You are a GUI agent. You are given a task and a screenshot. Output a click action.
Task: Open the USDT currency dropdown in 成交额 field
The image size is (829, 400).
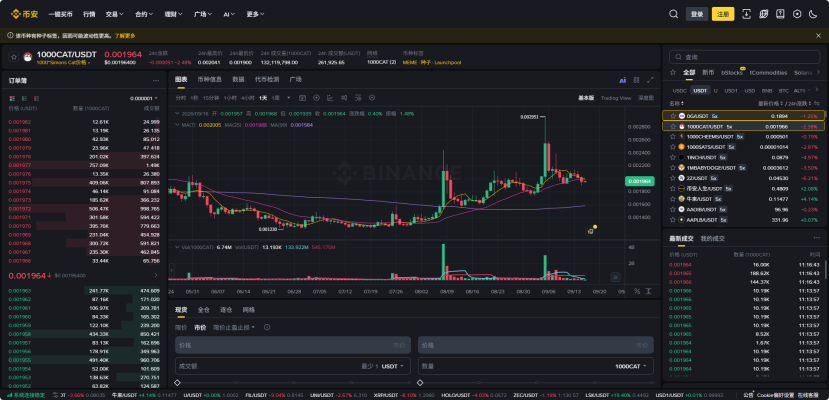(x=393, y=366)
